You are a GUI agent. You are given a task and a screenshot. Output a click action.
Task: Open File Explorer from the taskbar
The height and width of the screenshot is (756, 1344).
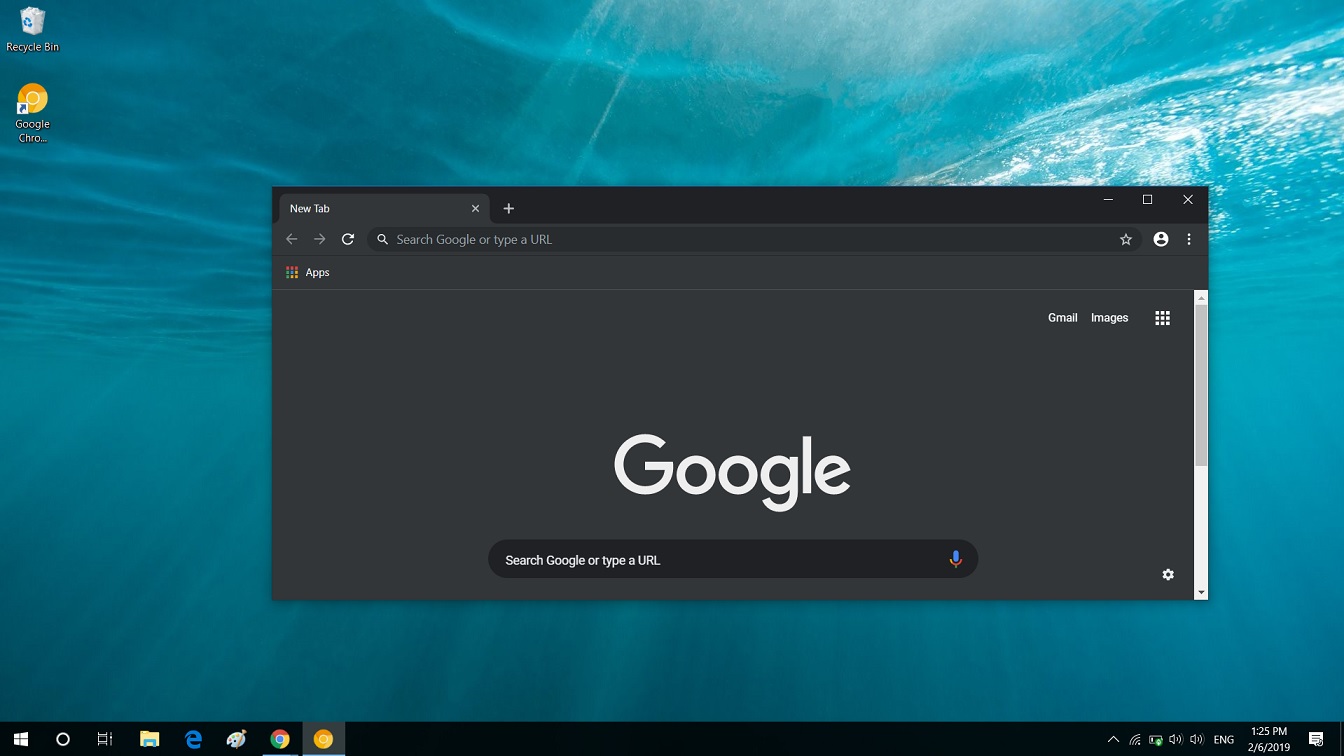(149, 739)
